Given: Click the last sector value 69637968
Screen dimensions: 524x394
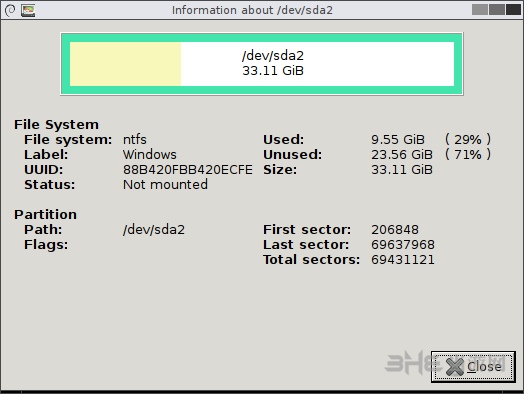Looking at the screenshot, I should 403,245.
